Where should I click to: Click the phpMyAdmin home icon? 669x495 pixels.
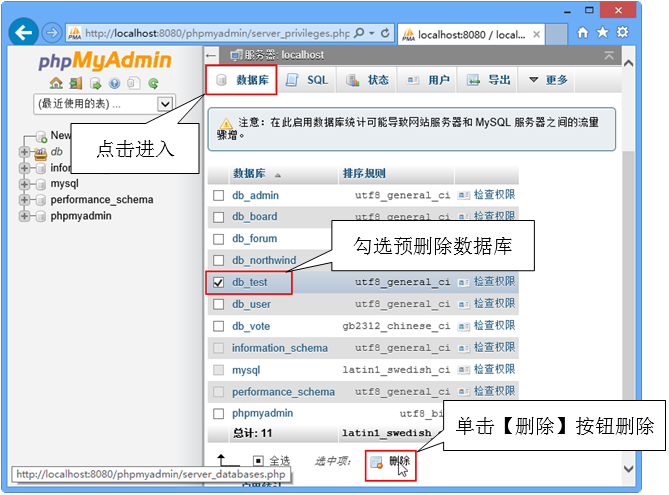coord(56,83)
